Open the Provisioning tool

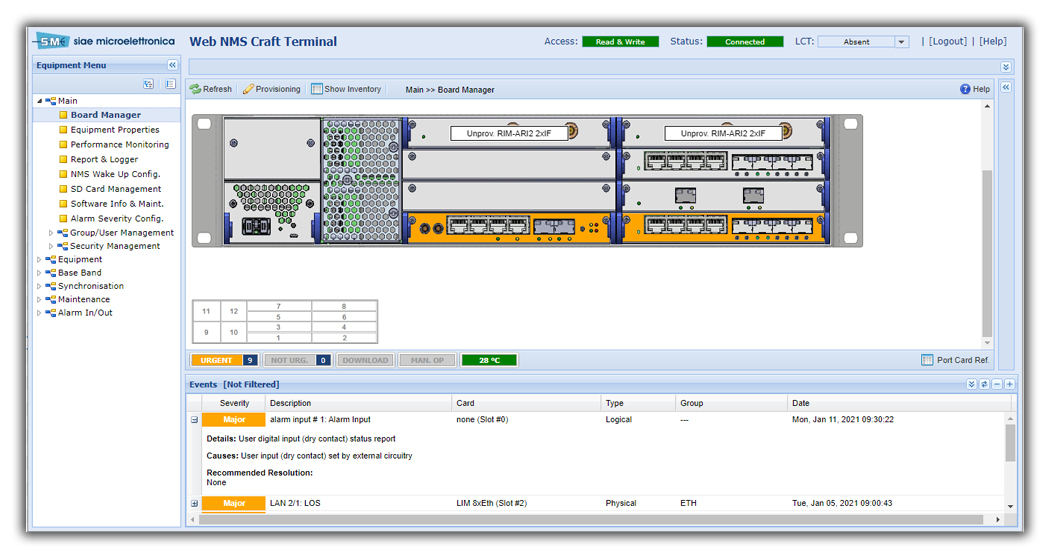(272, 89)
